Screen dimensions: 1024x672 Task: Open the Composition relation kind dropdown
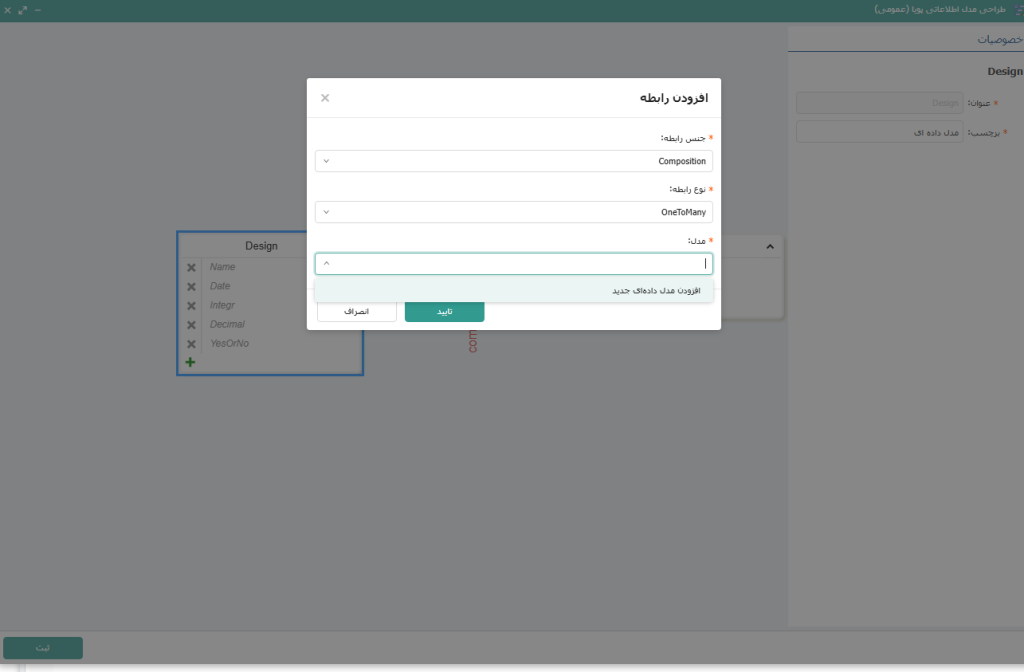point(513,161)
